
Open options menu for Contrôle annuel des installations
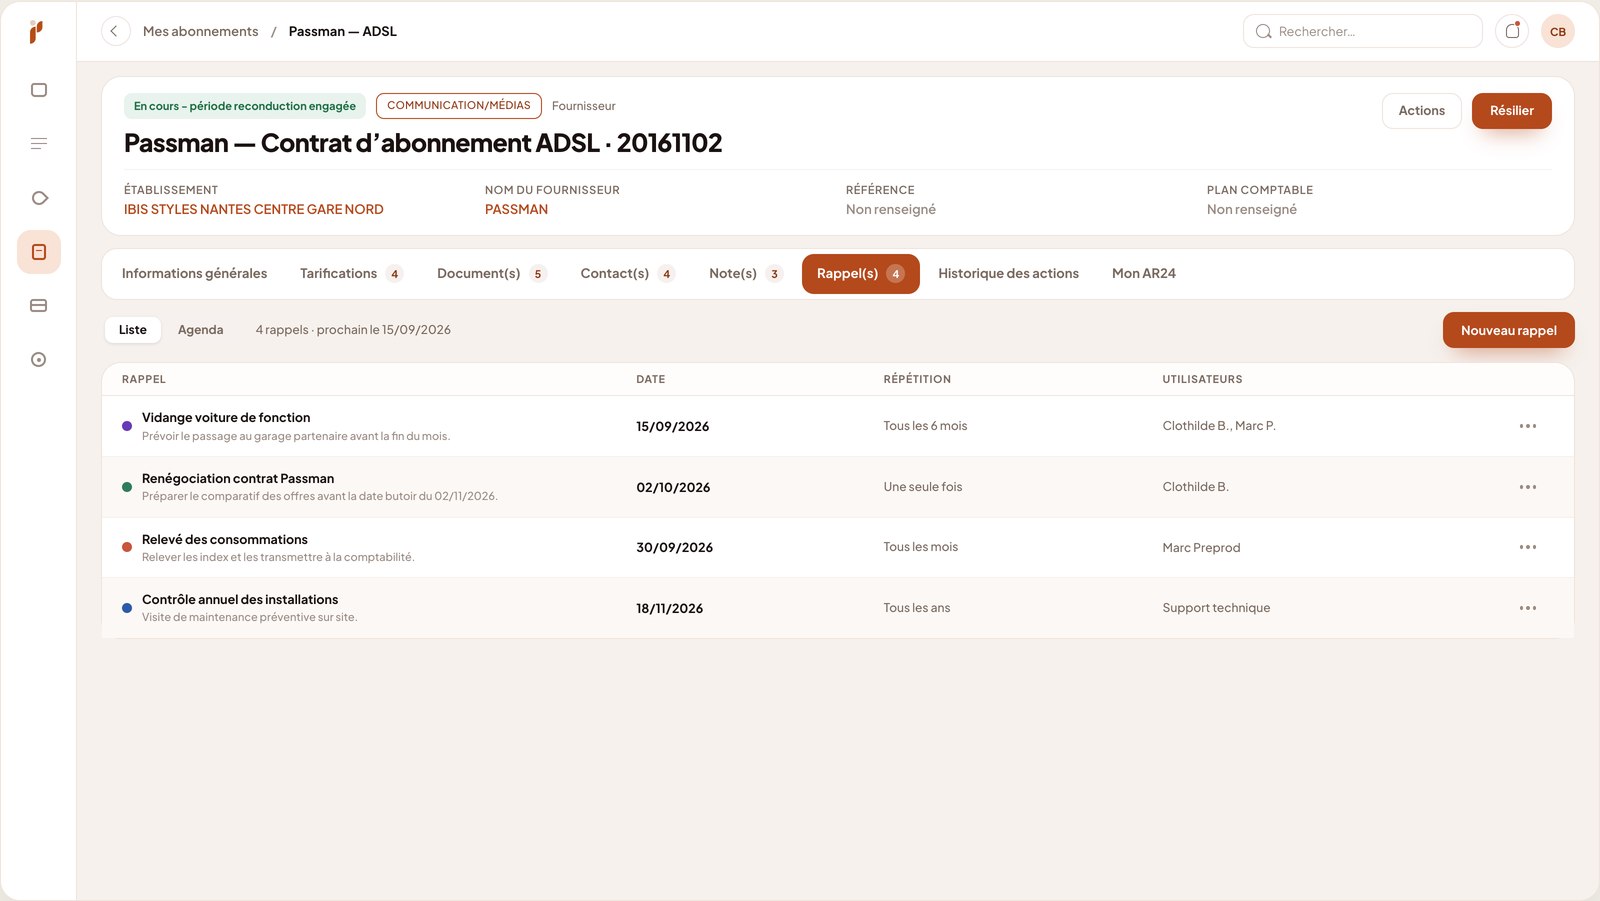1528,608
